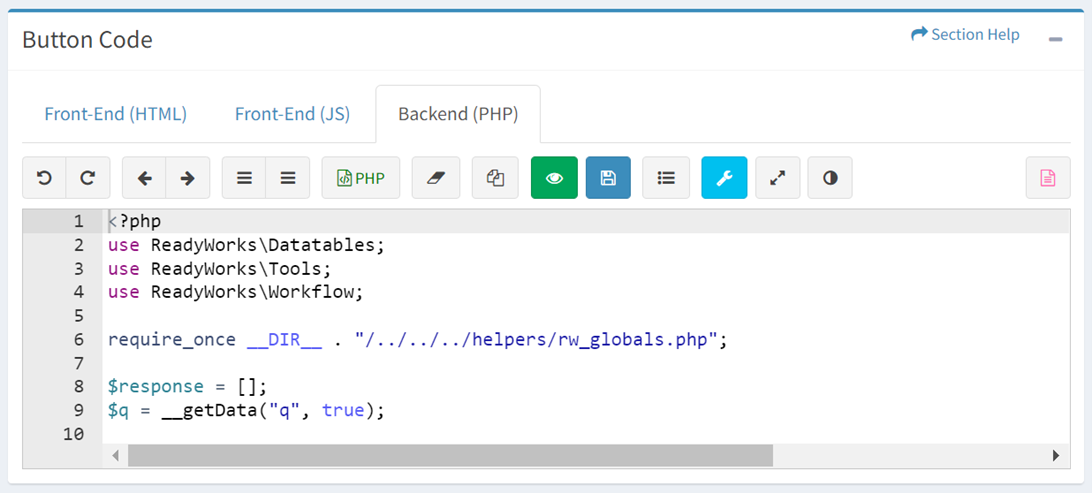
Task: Toggle editor theme with the half-circle contrast icon
Action: coord(830,178)
